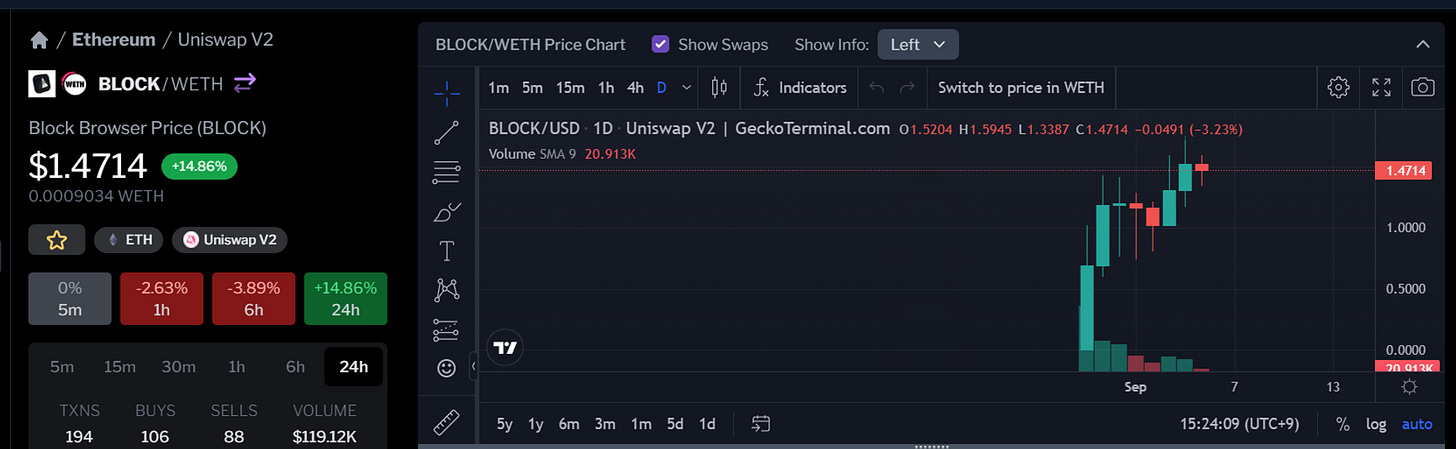The height and width of the screenshot is (449, 1456).
Task: Select the D daily interval
Action: pos(662,88)
